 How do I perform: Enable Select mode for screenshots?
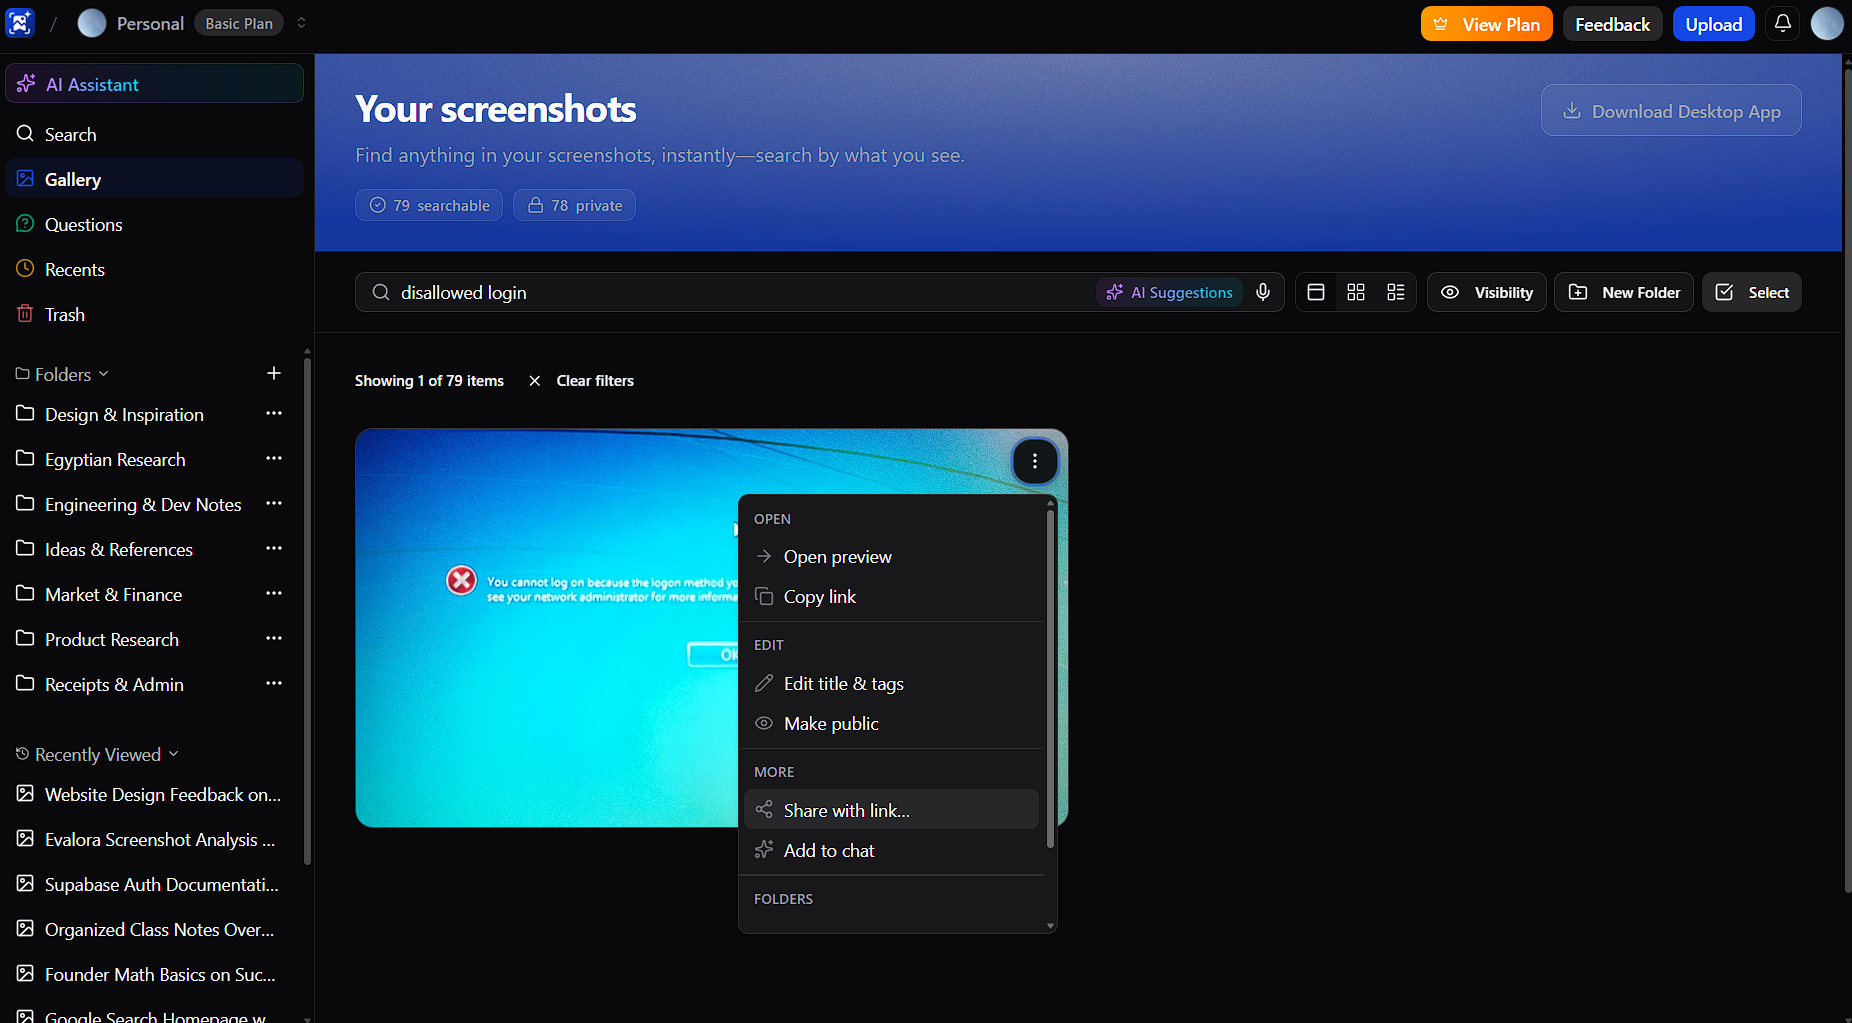pyautogui.click(x=1751, y=292)
